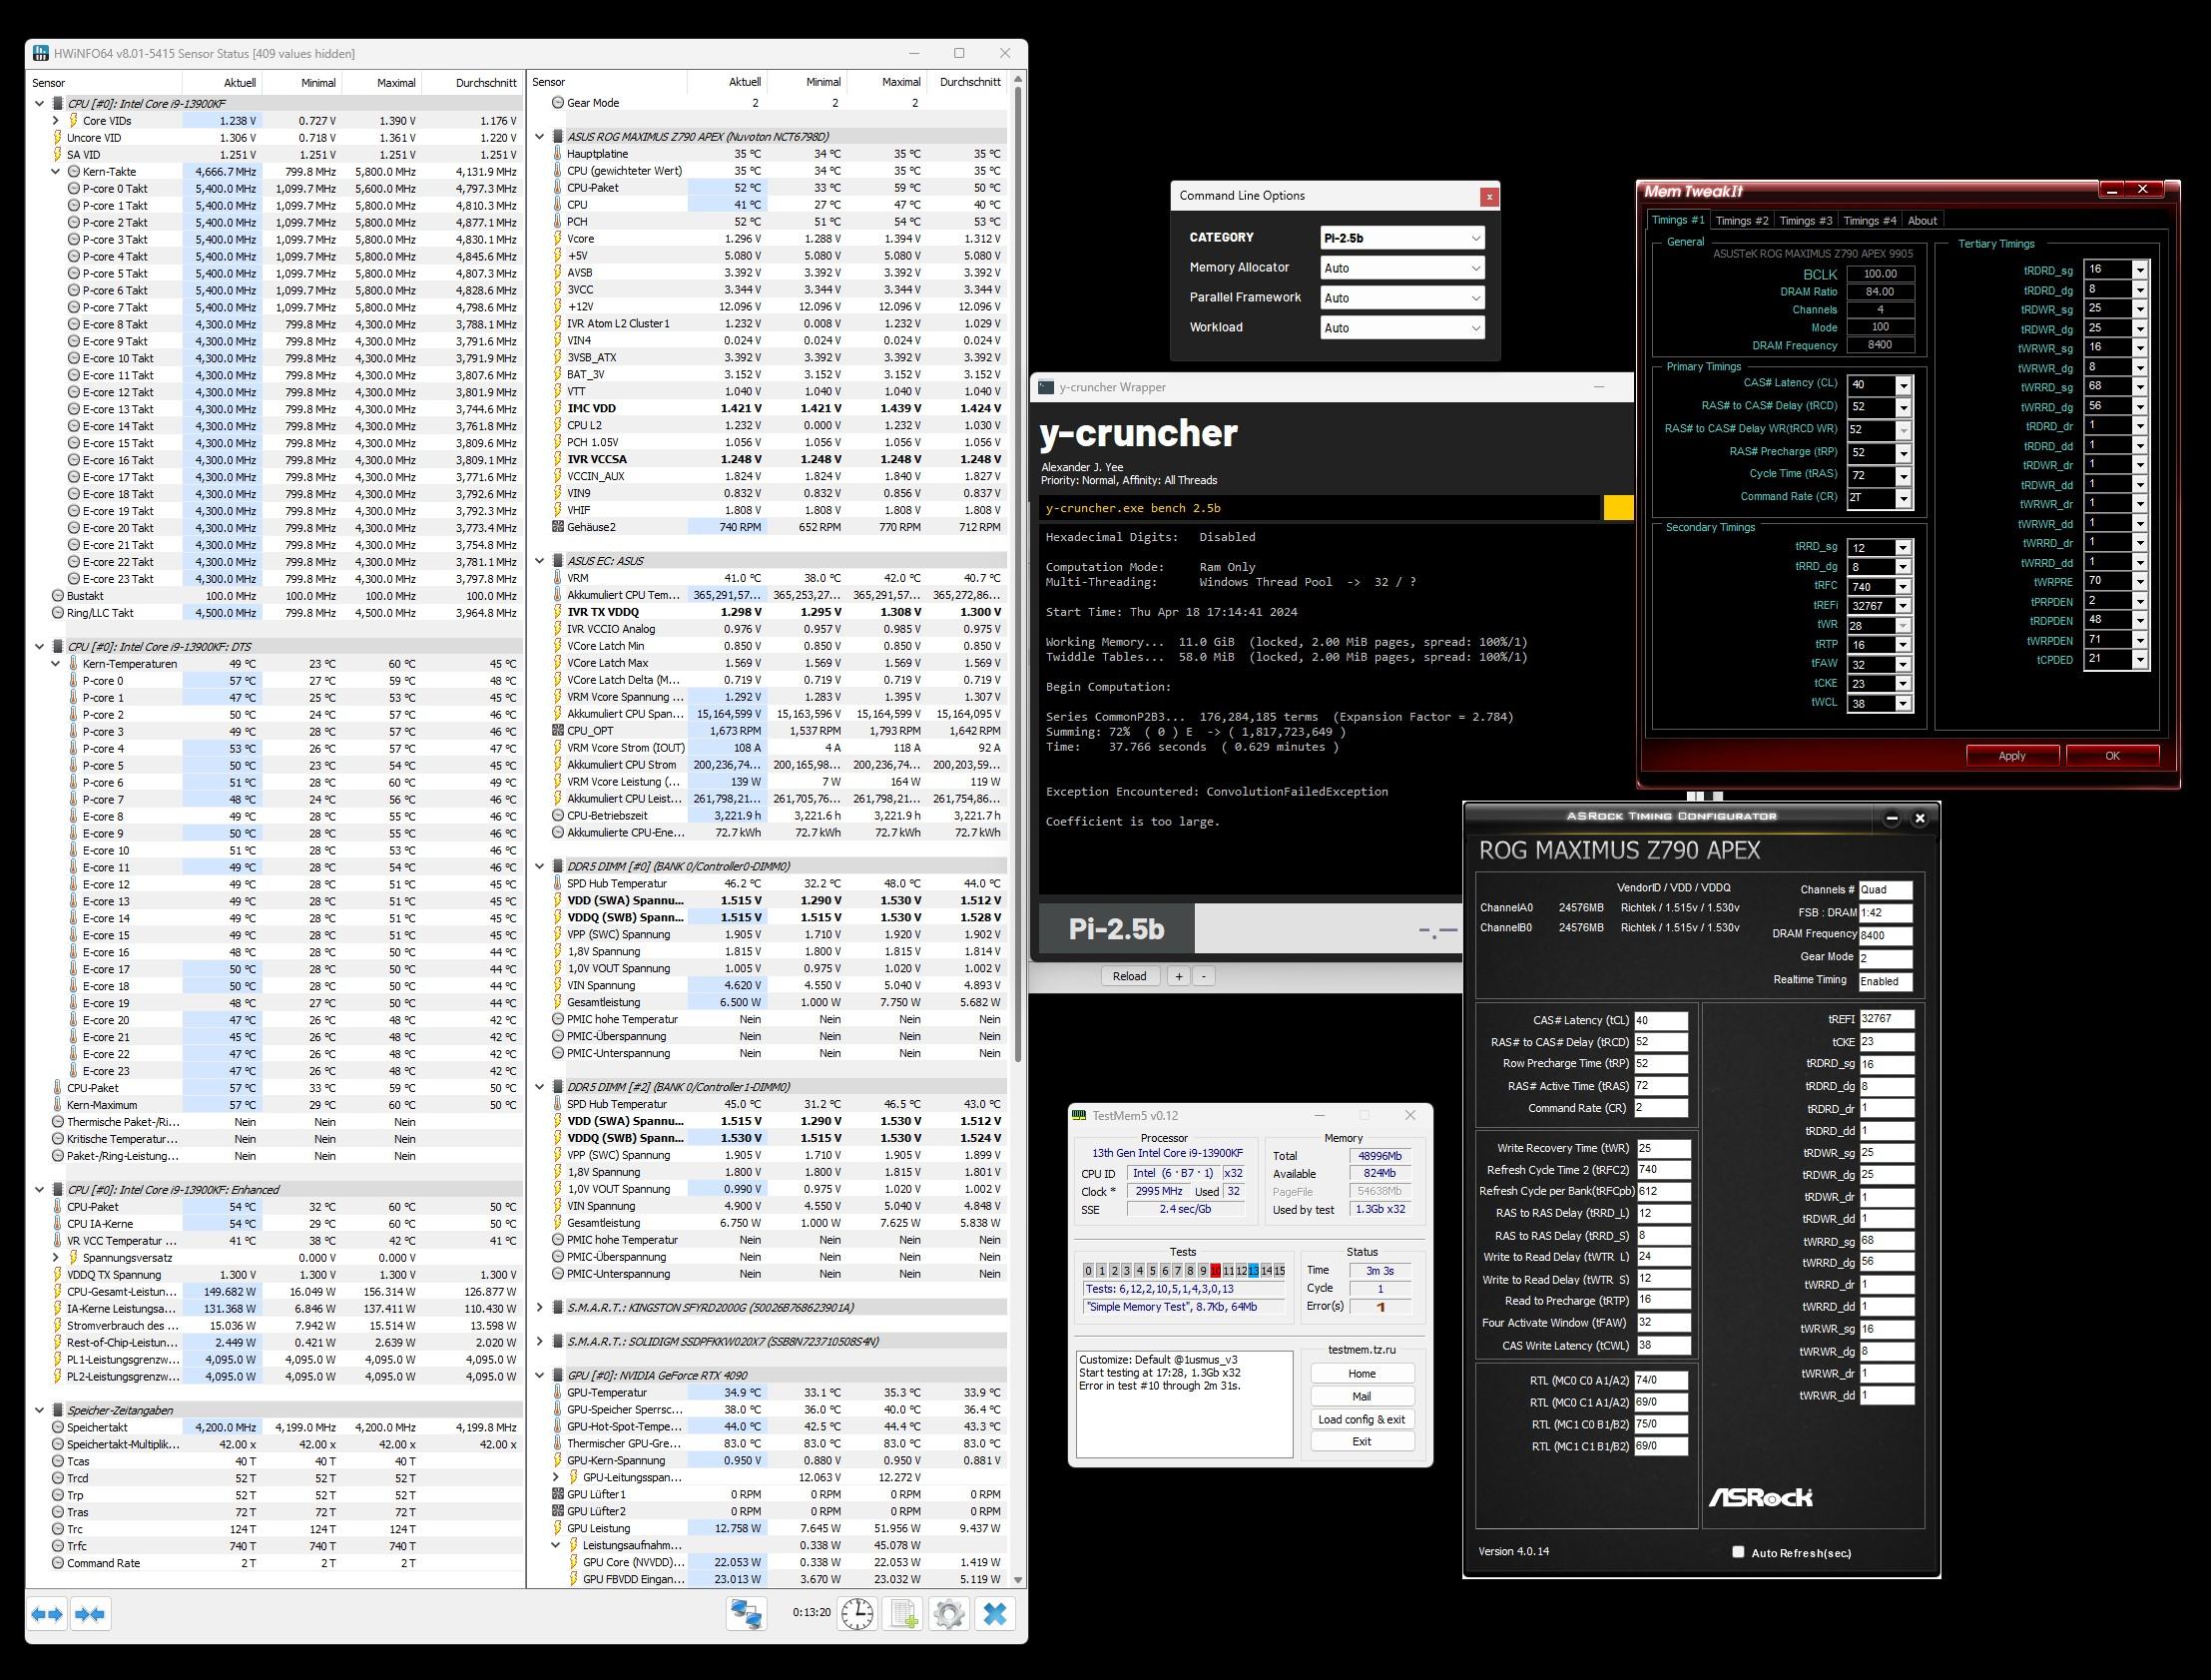Open HWiNFO sensor settings gear icon
The height and width of the screenshot is (1680, 2211).
[949, 1614]
